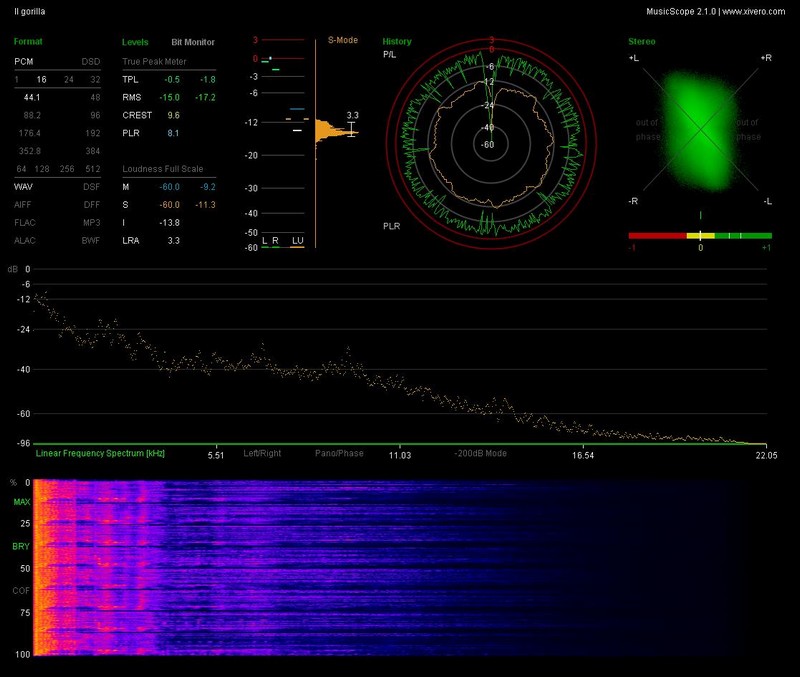Screen dimensions: 800x677
Task: Click the circular history radar display
Action: pos(491,144)
